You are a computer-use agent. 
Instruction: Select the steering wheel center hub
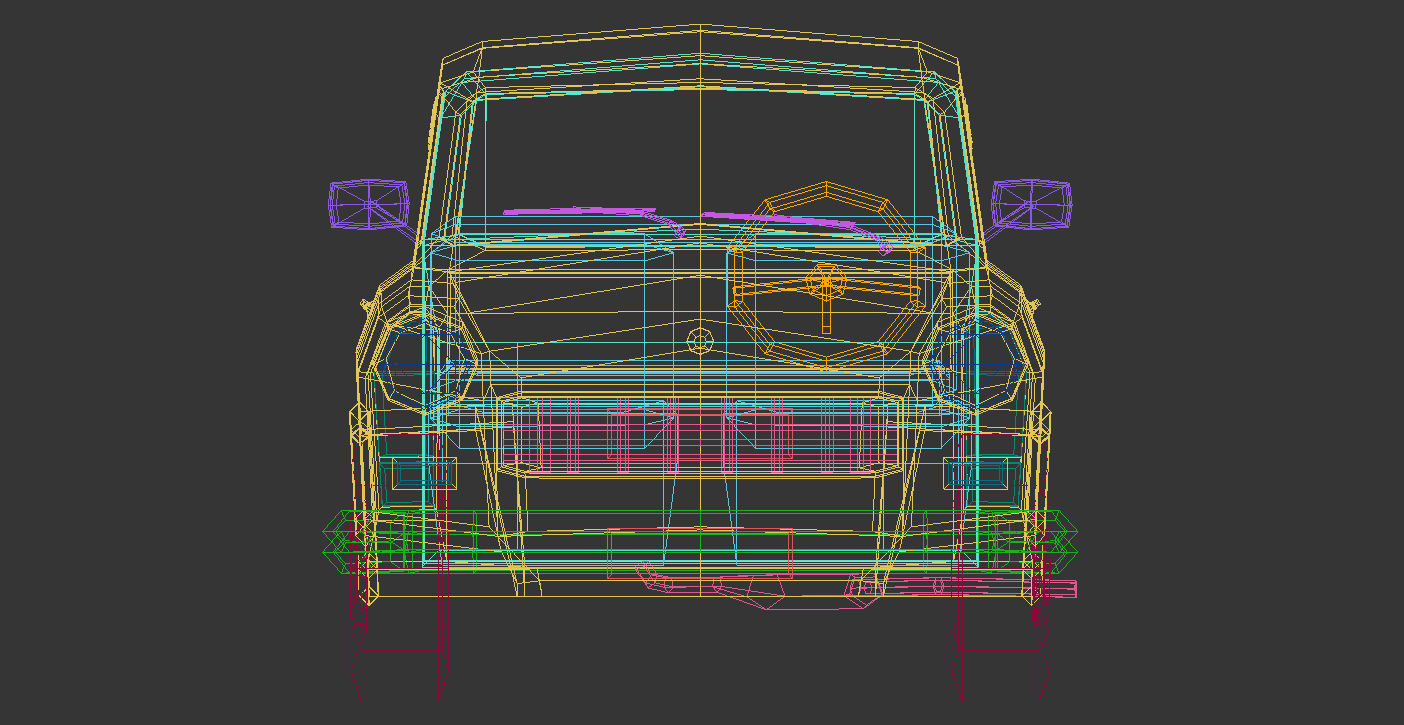tap(826, 283)
